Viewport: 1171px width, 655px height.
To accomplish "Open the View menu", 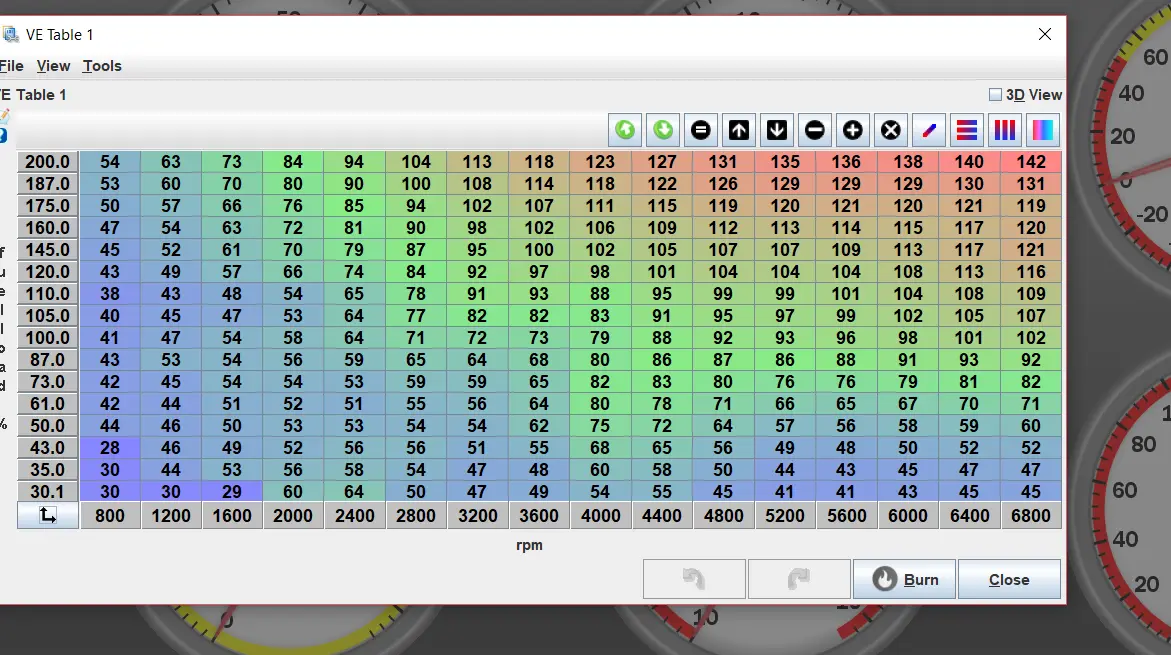I will (x=54, y=66).
